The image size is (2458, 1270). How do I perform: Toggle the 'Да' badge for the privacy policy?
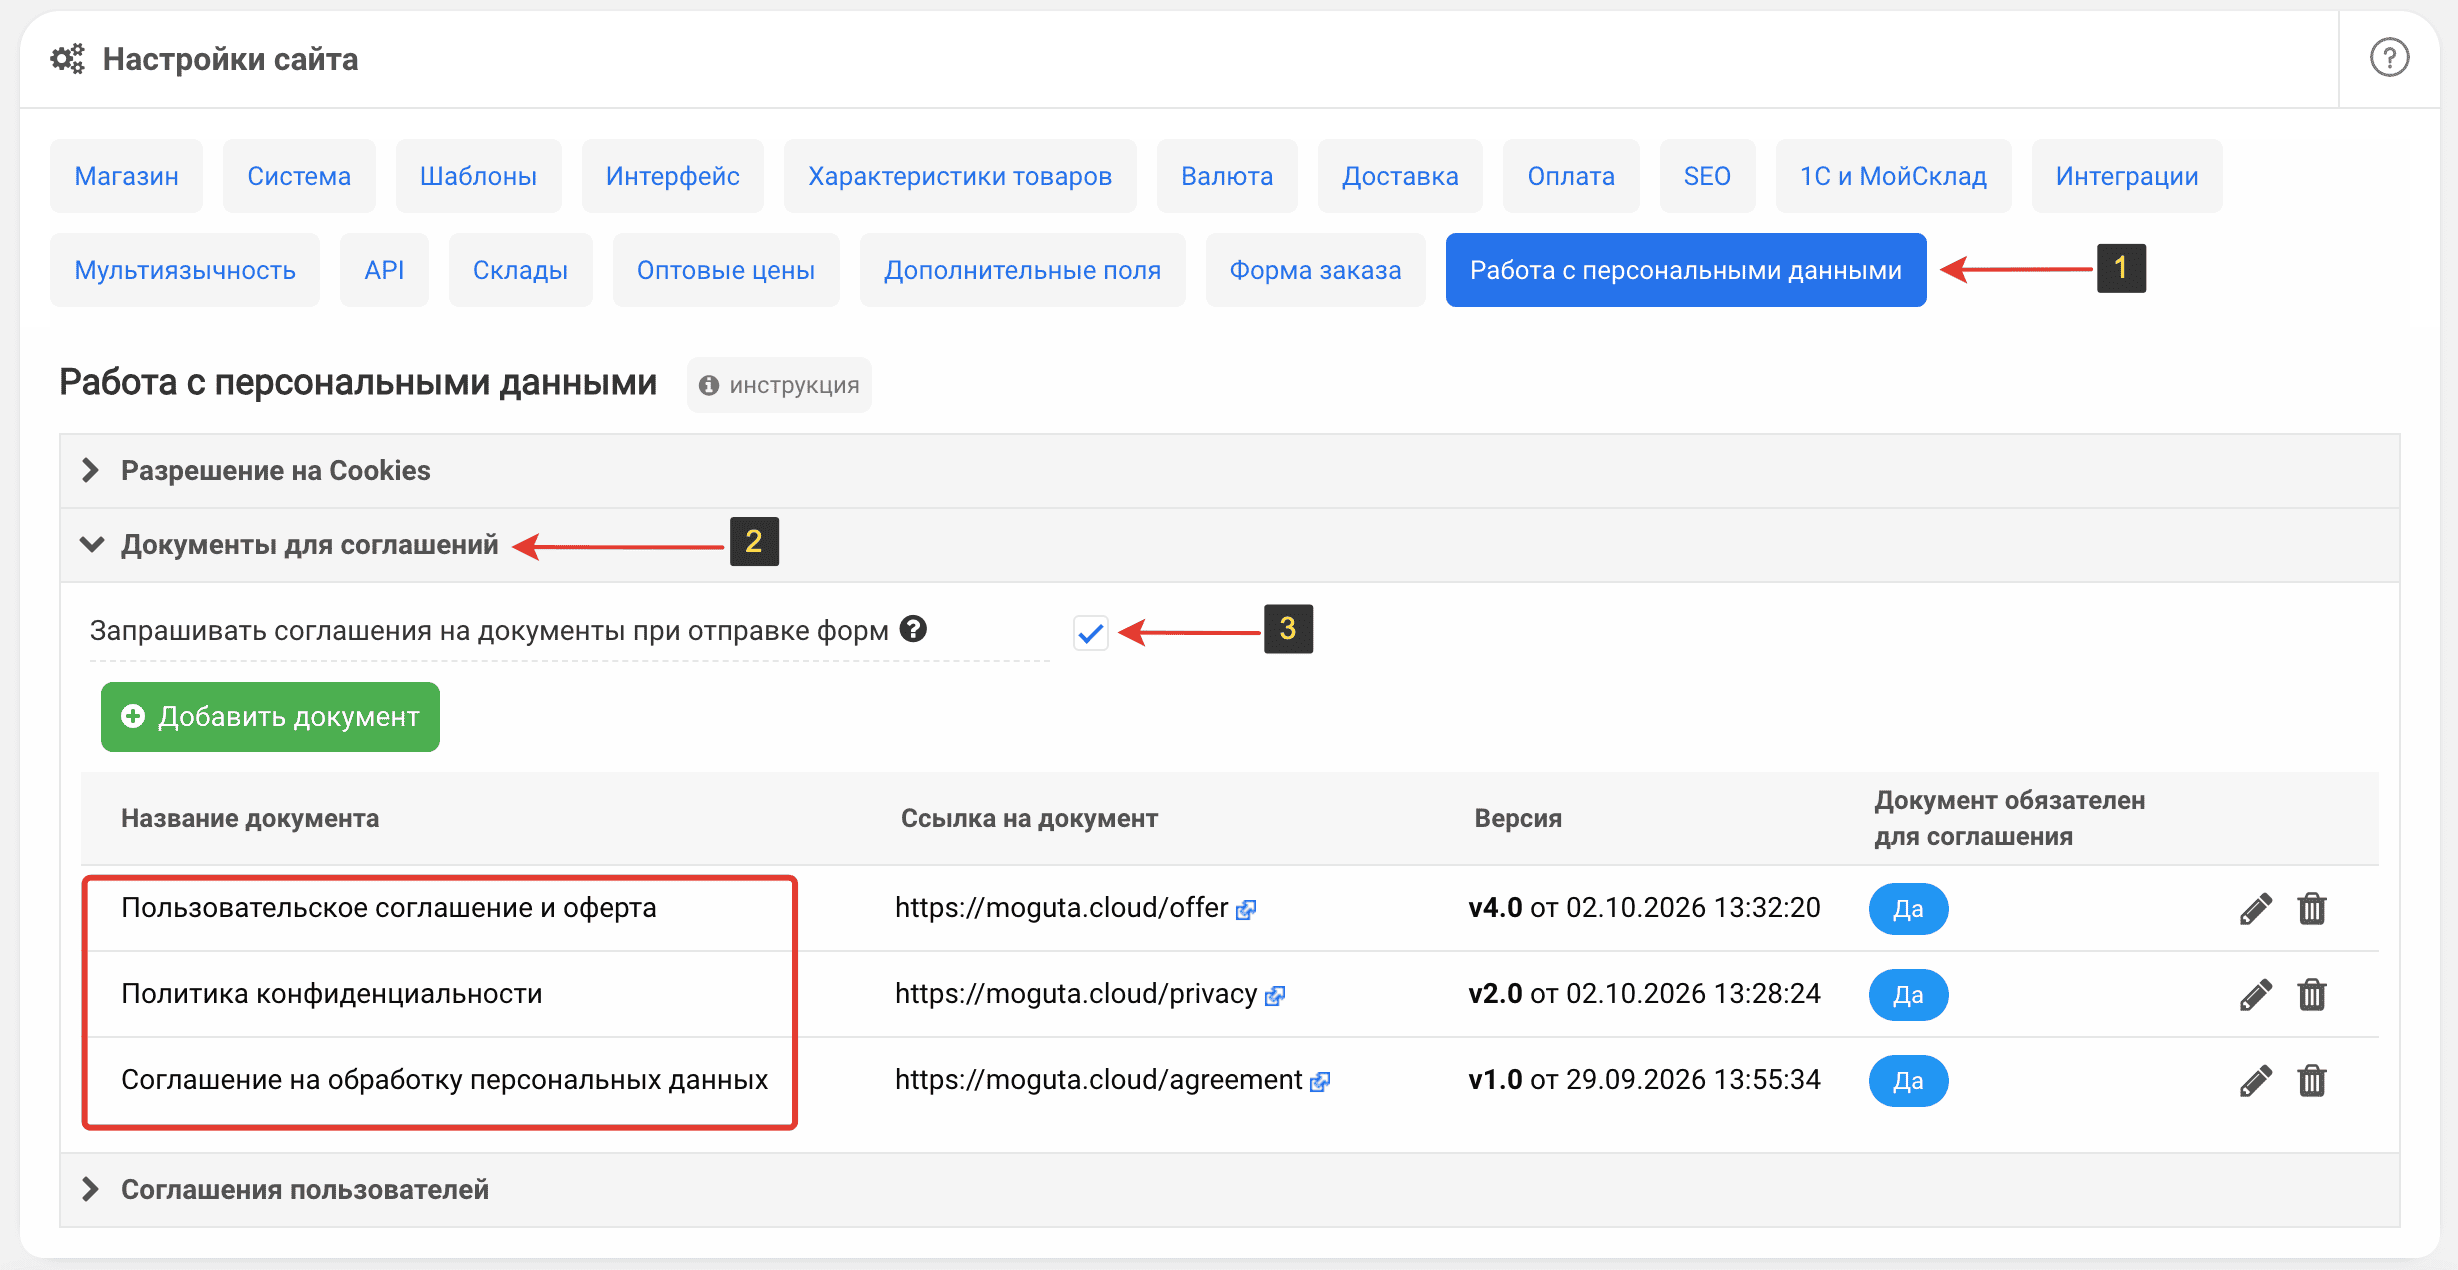[x=1908, y=995]
